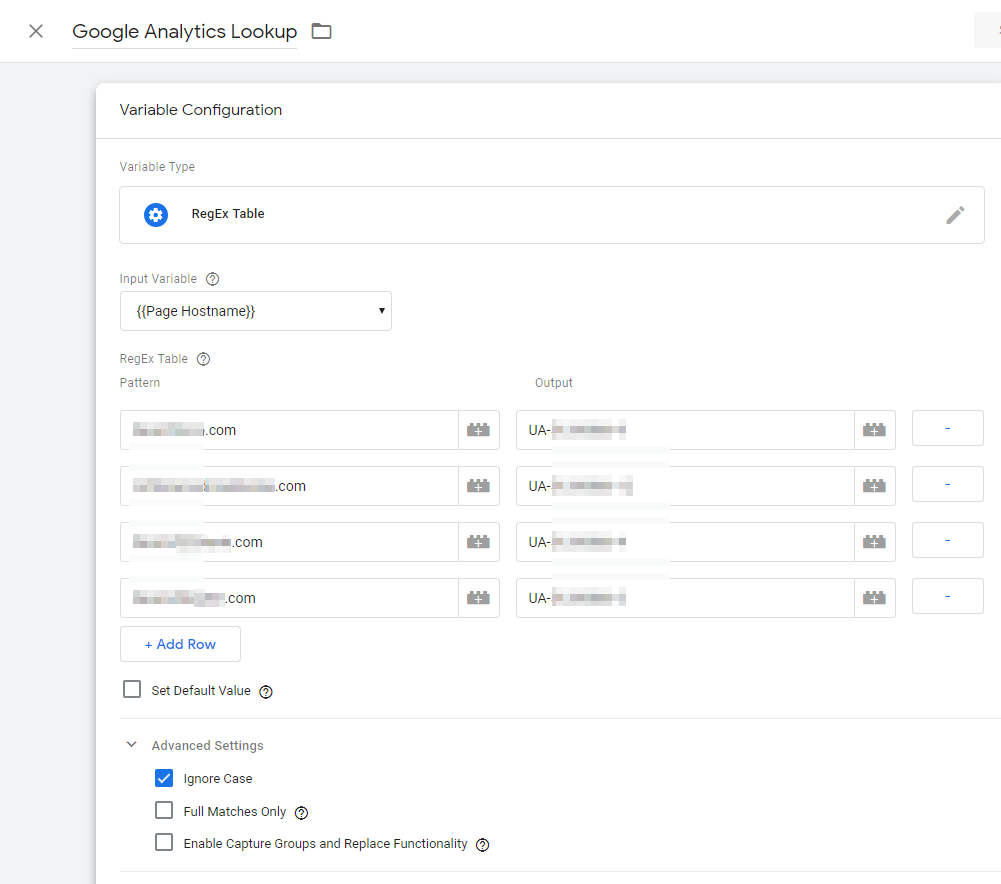Remove the fourth table row
The height and width of the screenshot is (884, 1001).
click(947, 596)
